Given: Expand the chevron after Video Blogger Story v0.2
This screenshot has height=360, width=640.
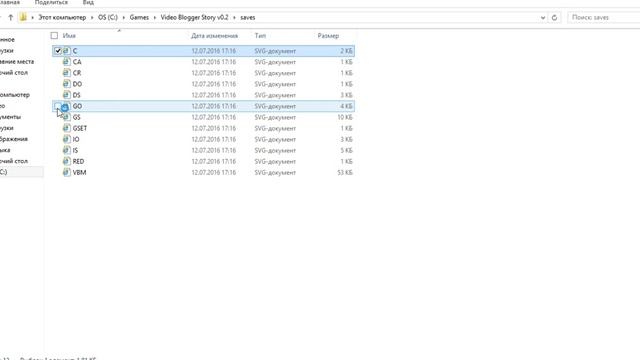Looking at the screenshot, I should click(x=234, y=18).
